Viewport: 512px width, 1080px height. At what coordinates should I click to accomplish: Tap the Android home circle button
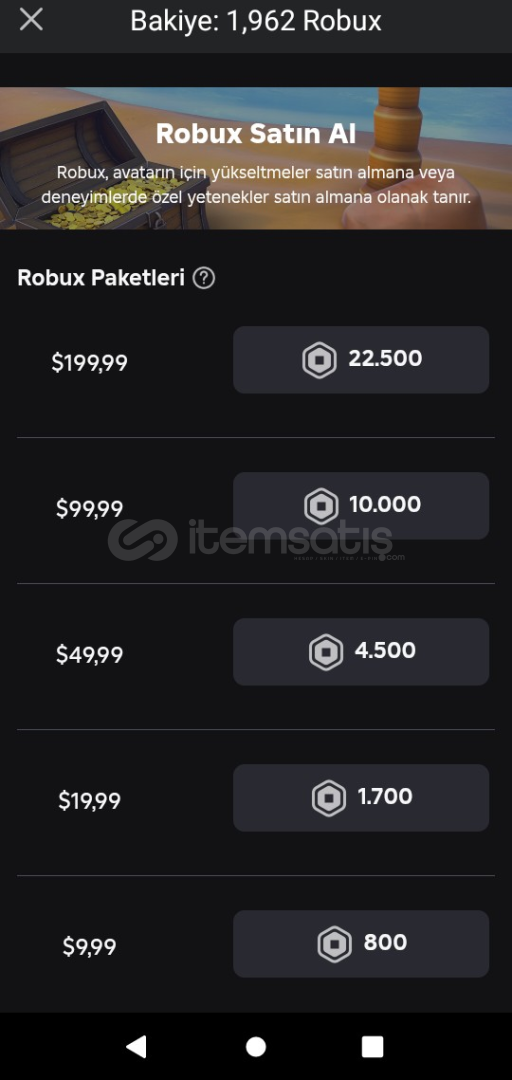[x=256, y=1046]
